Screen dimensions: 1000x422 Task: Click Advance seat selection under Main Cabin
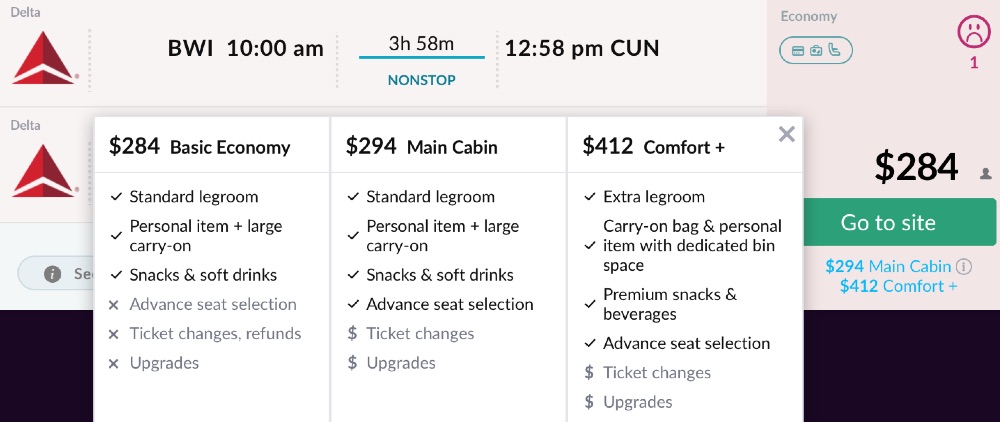pos(449,304)
